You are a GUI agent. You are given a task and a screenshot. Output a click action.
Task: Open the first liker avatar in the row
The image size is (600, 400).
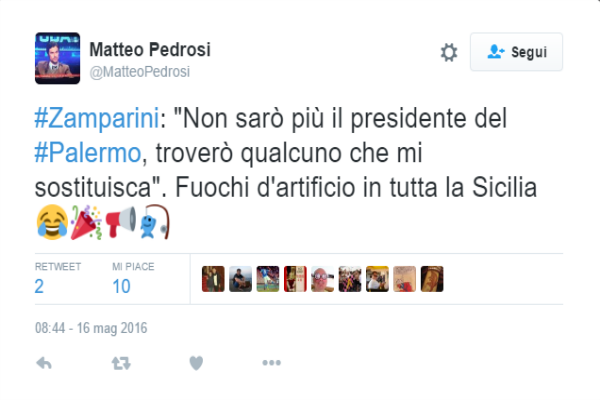click(x=213, y=279)
